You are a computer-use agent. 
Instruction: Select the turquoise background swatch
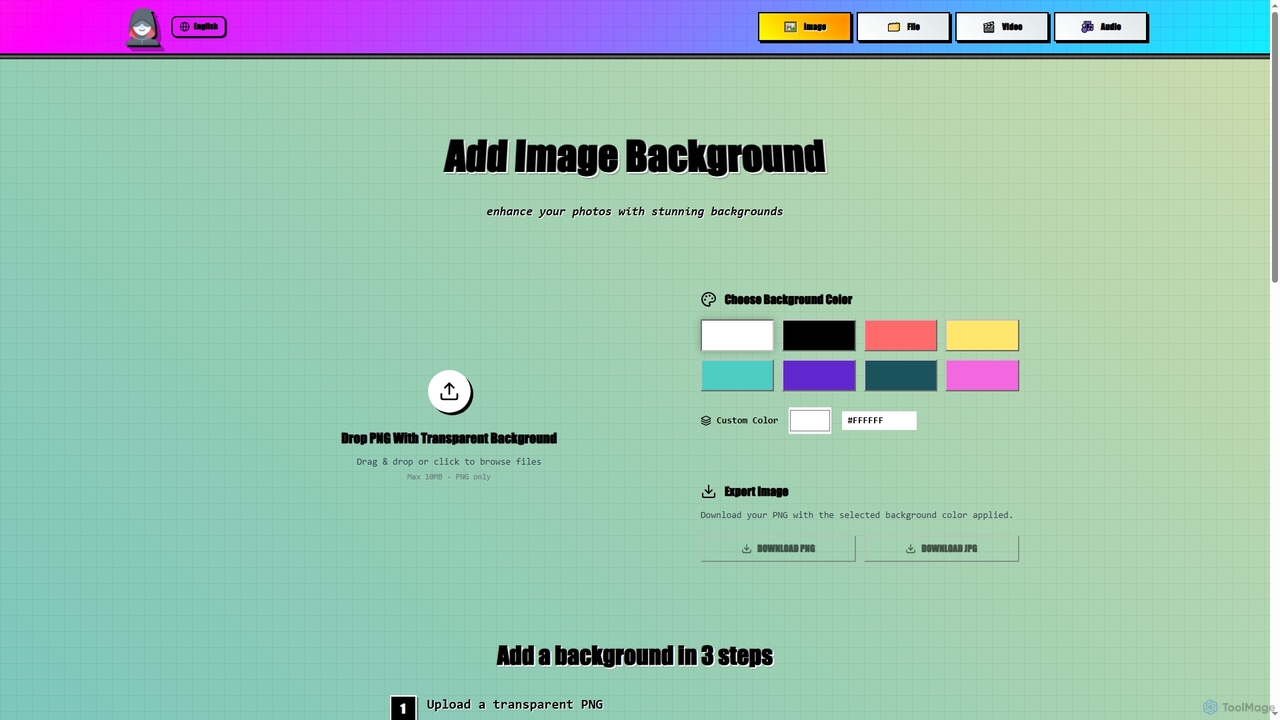pyautogui.click(x=737, y=376)
